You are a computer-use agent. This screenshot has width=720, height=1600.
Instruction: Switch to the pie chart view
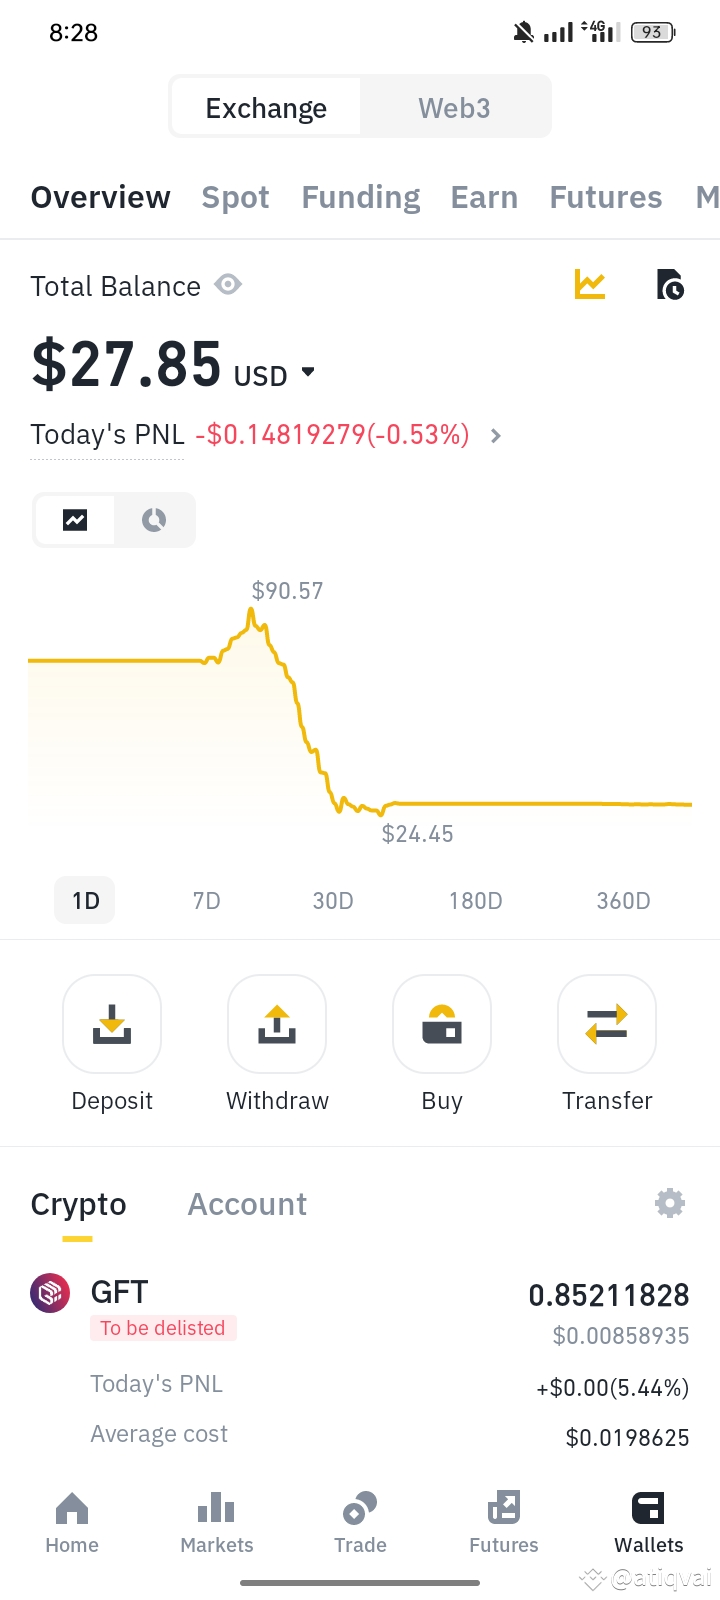coord(154,520)
